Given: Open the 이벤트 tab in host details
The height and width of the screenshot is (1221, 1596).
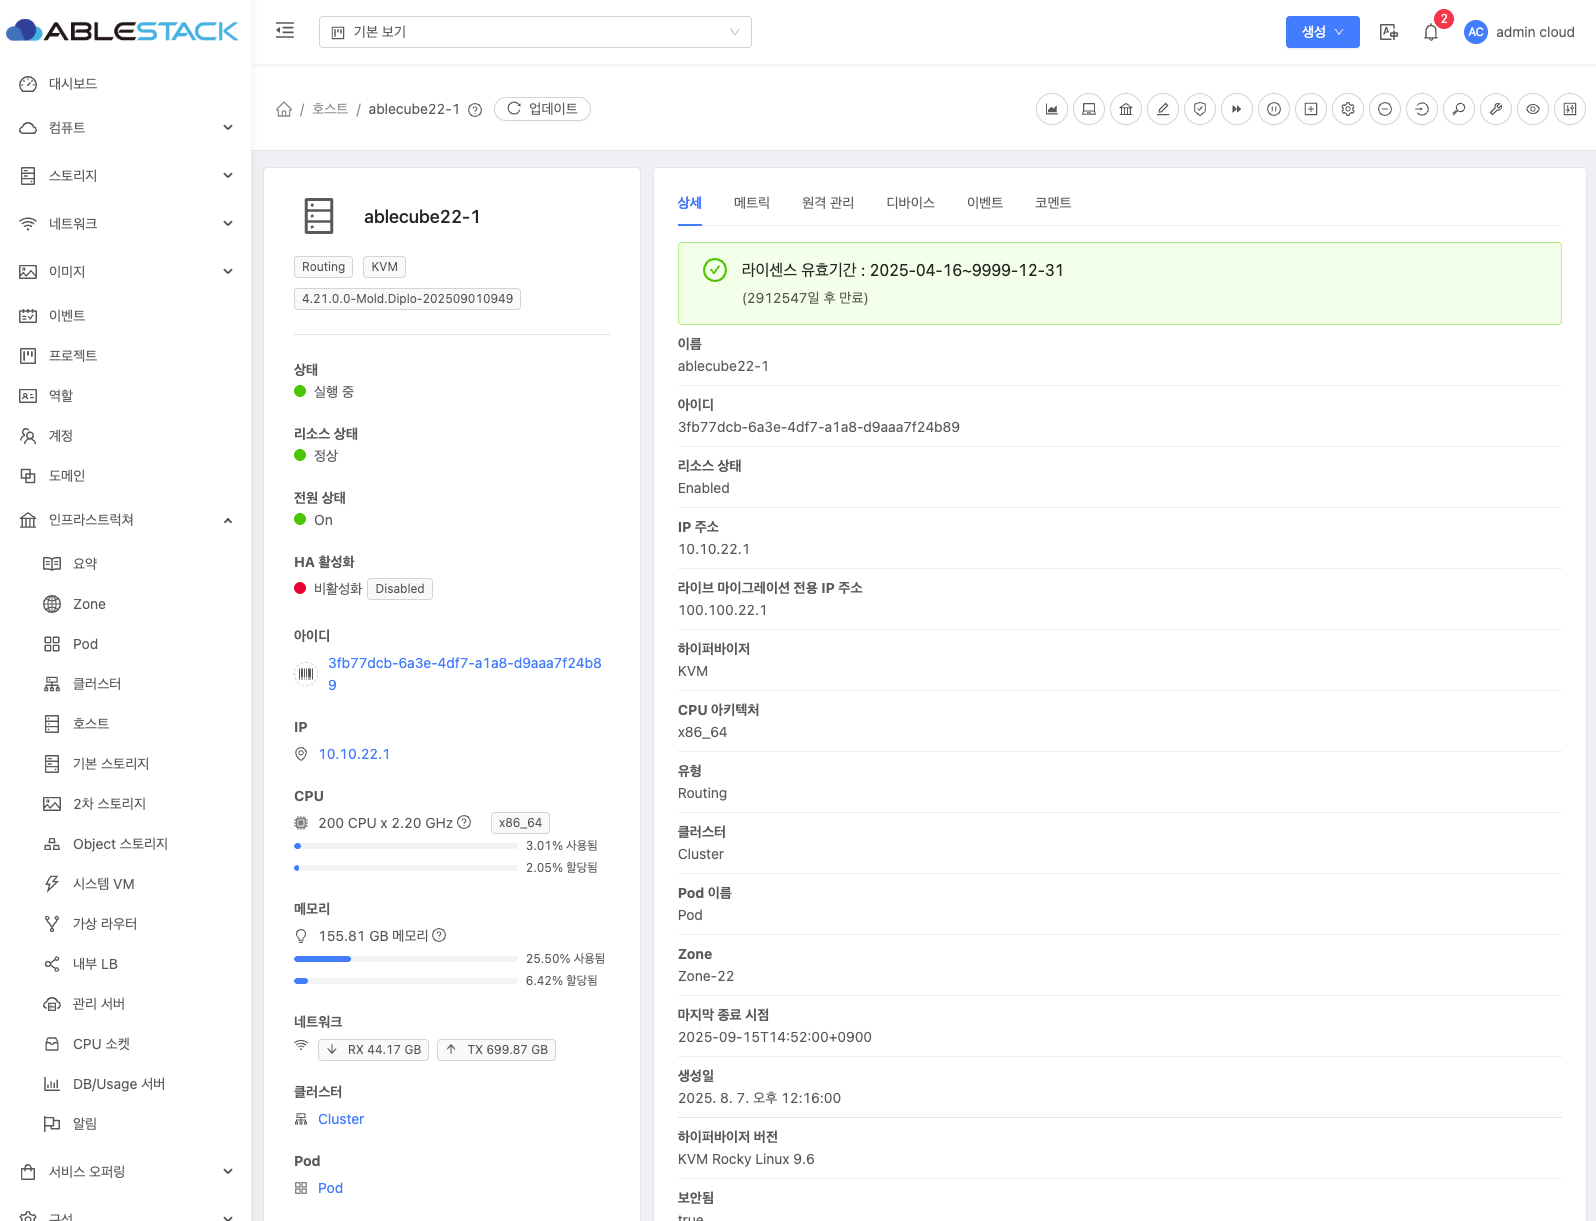Looking at the screenshot, I should (x=984, y=203).
